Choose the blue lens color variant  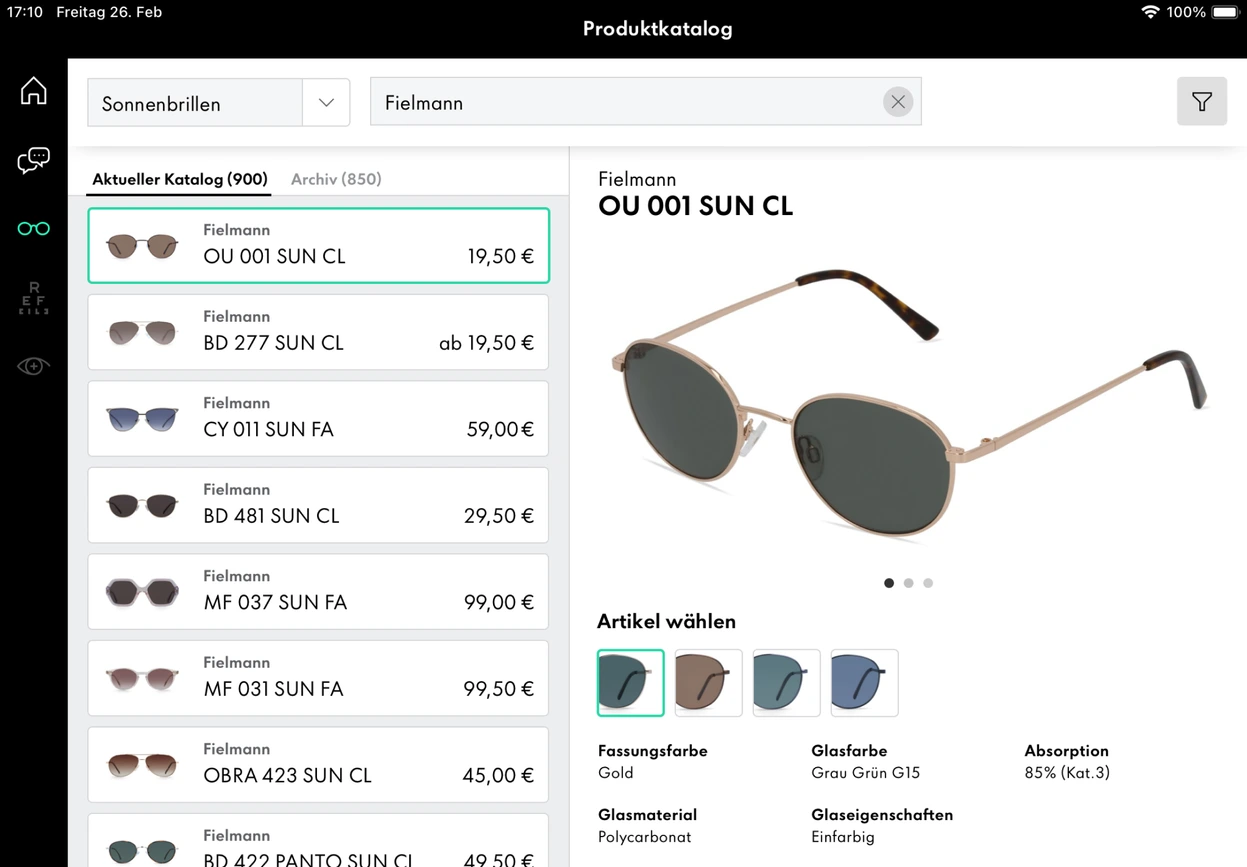(x=865, y=683)
